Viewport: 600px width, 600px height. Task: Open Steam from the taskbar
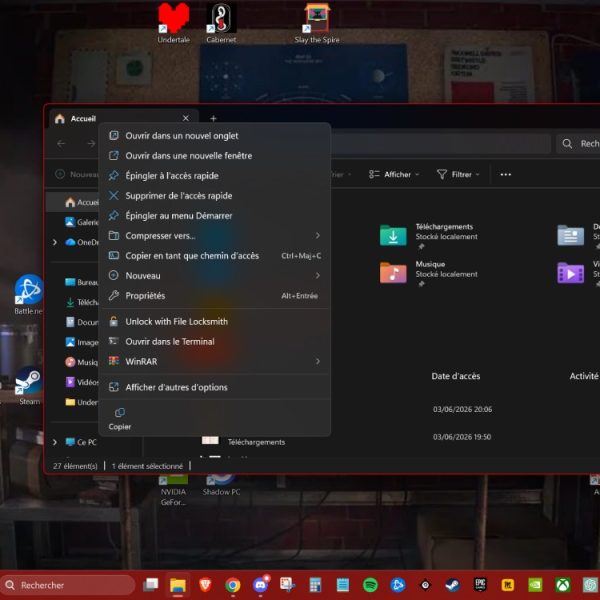453,585
